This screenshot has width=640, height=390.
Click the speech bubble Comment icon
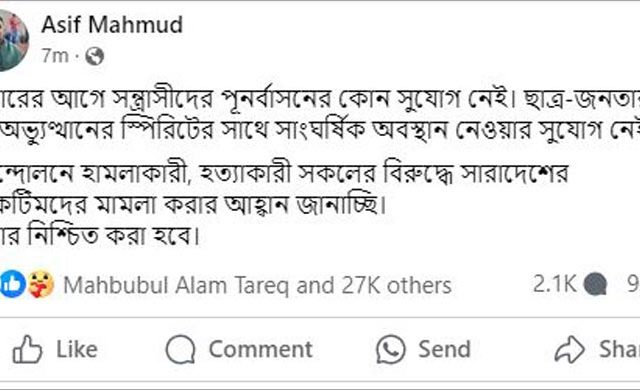tap(180, 350)
